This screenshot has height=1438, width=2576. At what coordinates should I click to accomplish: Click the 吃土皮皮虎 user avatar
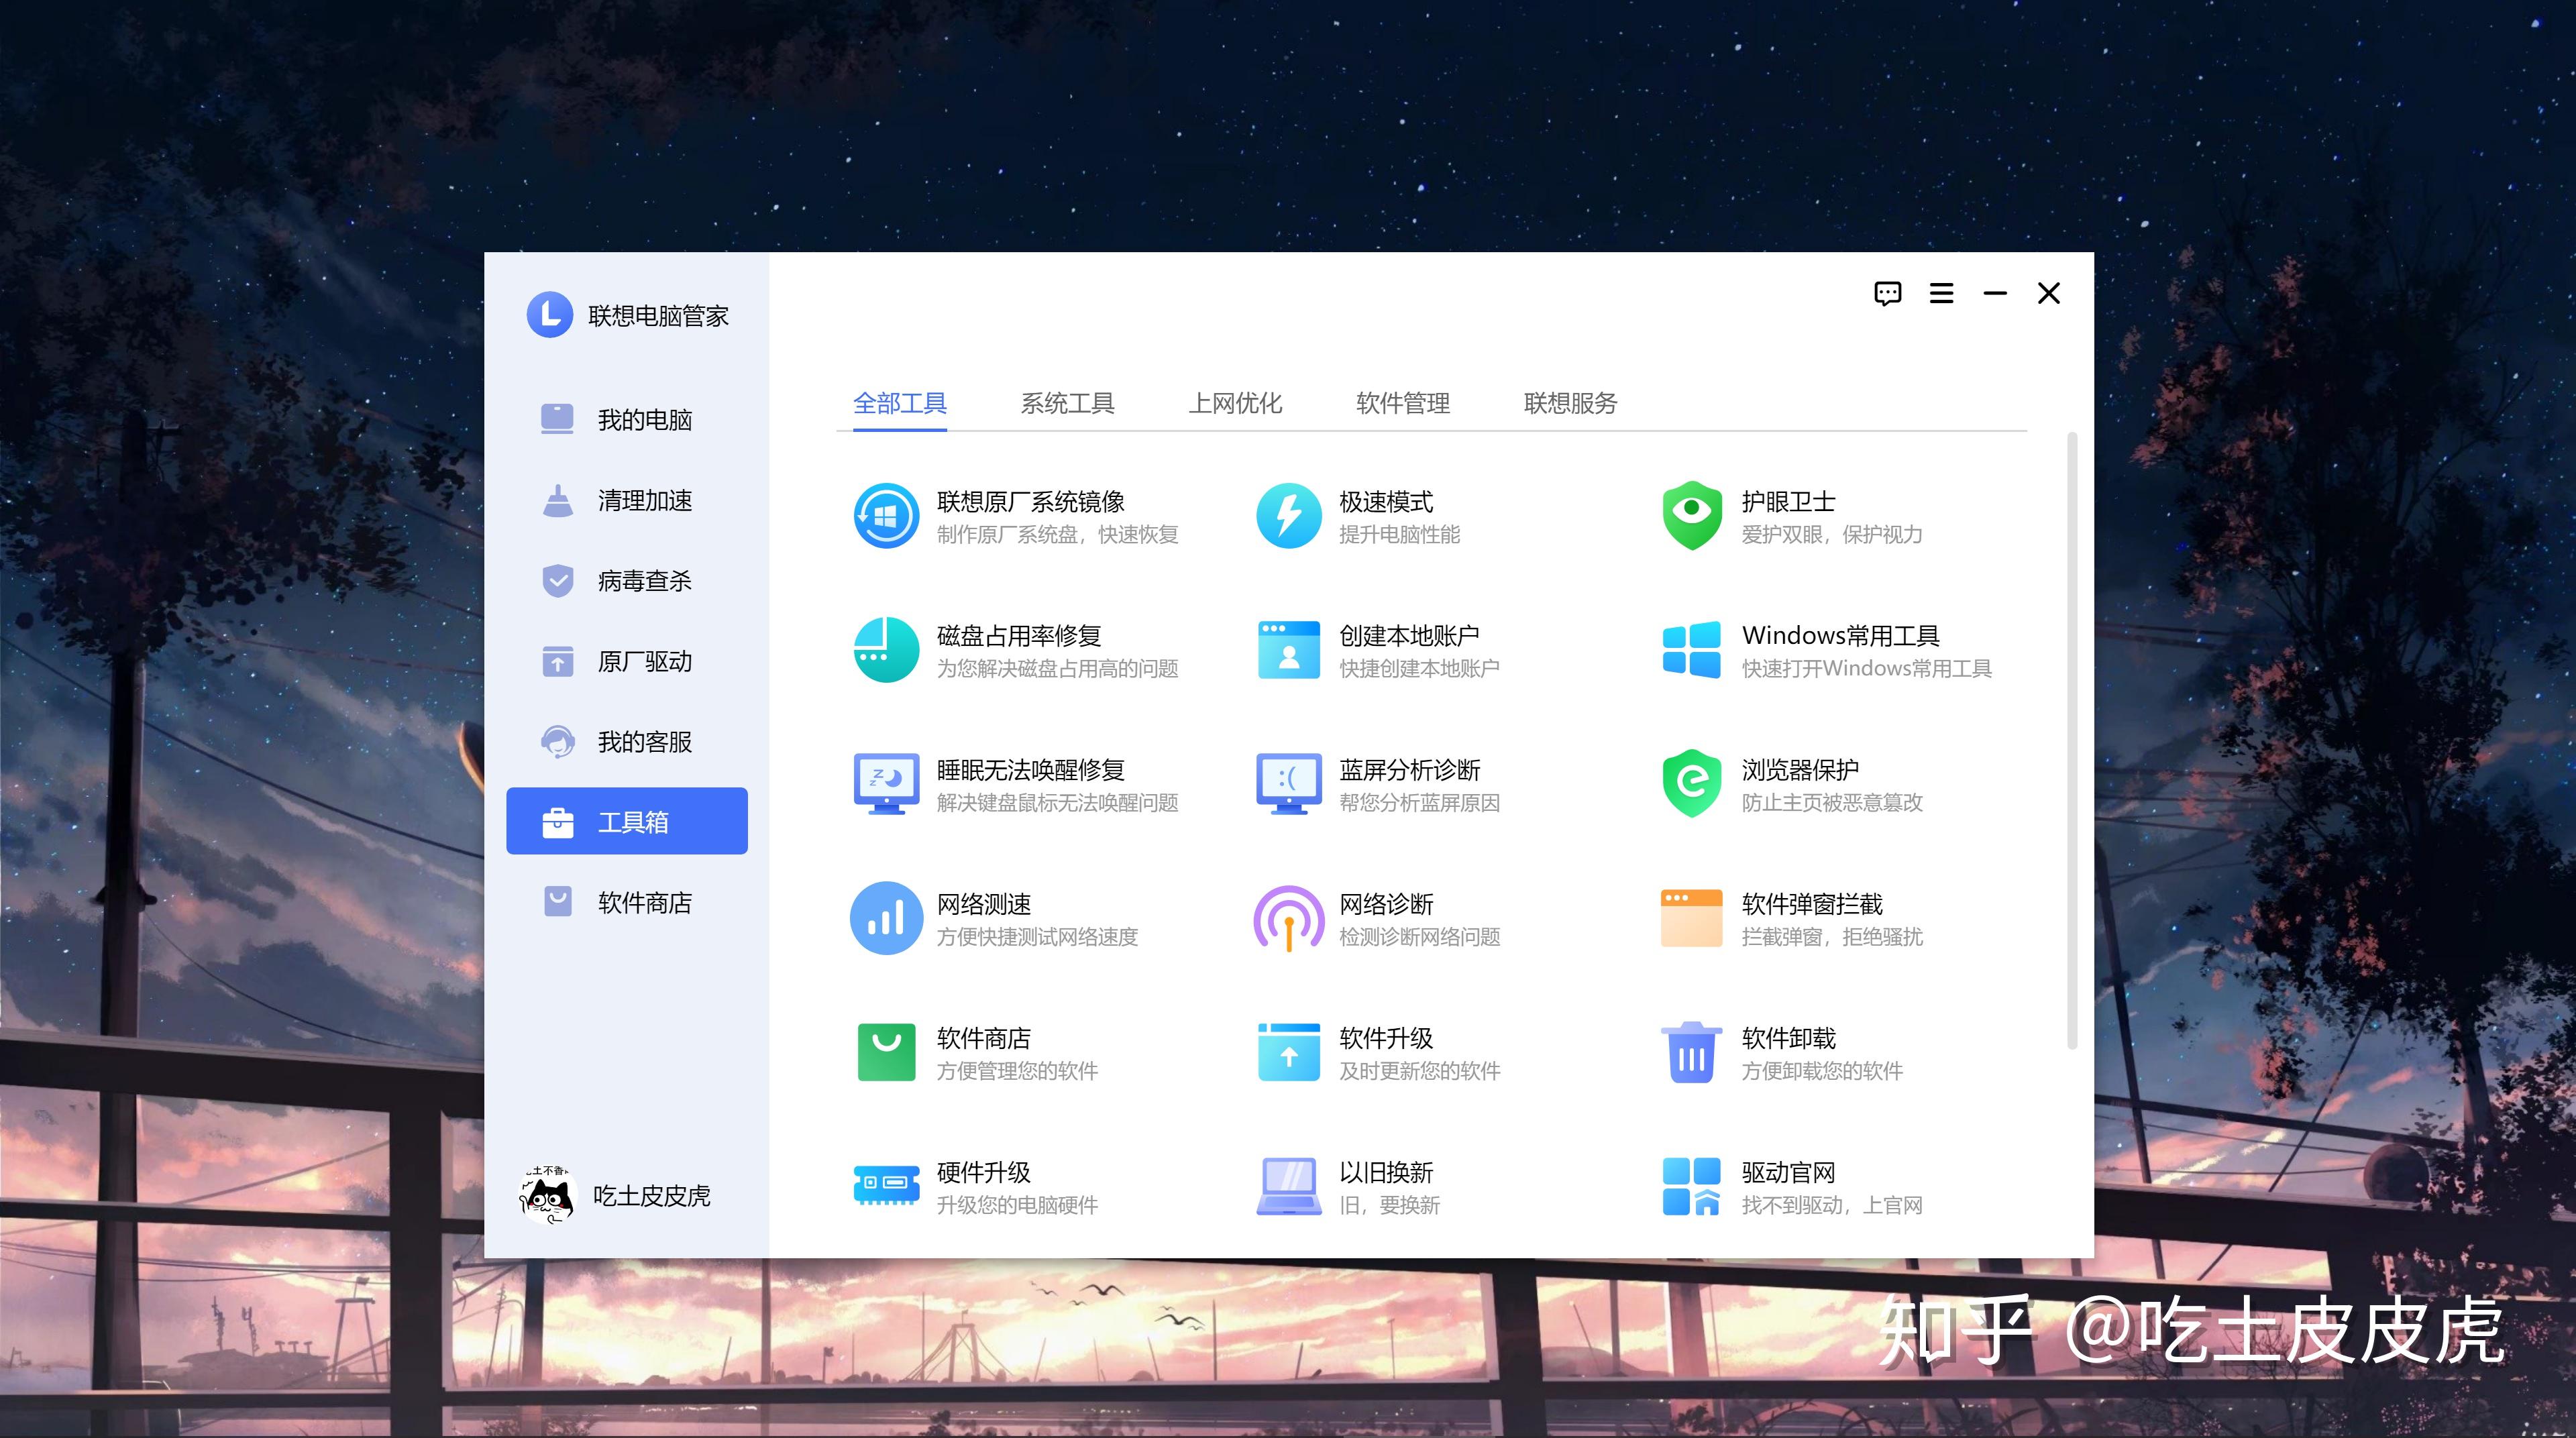point(548,1195)
